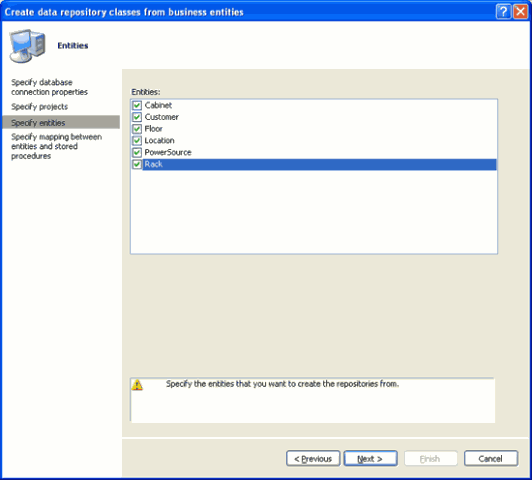Viewport: 532px width, 480px height.
Task: Uncheck the Customer entity checkbox
Action: click(137, 117)
